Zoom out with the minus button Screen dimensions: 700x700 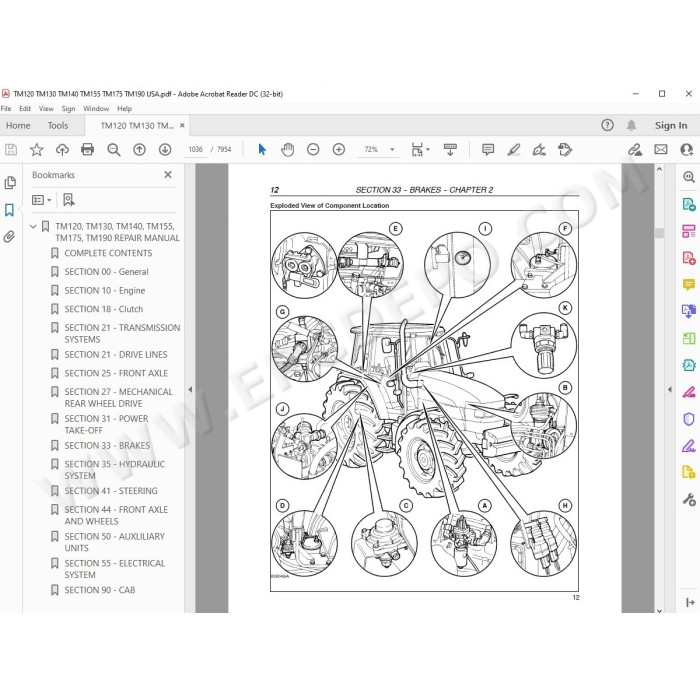[313, 150]
